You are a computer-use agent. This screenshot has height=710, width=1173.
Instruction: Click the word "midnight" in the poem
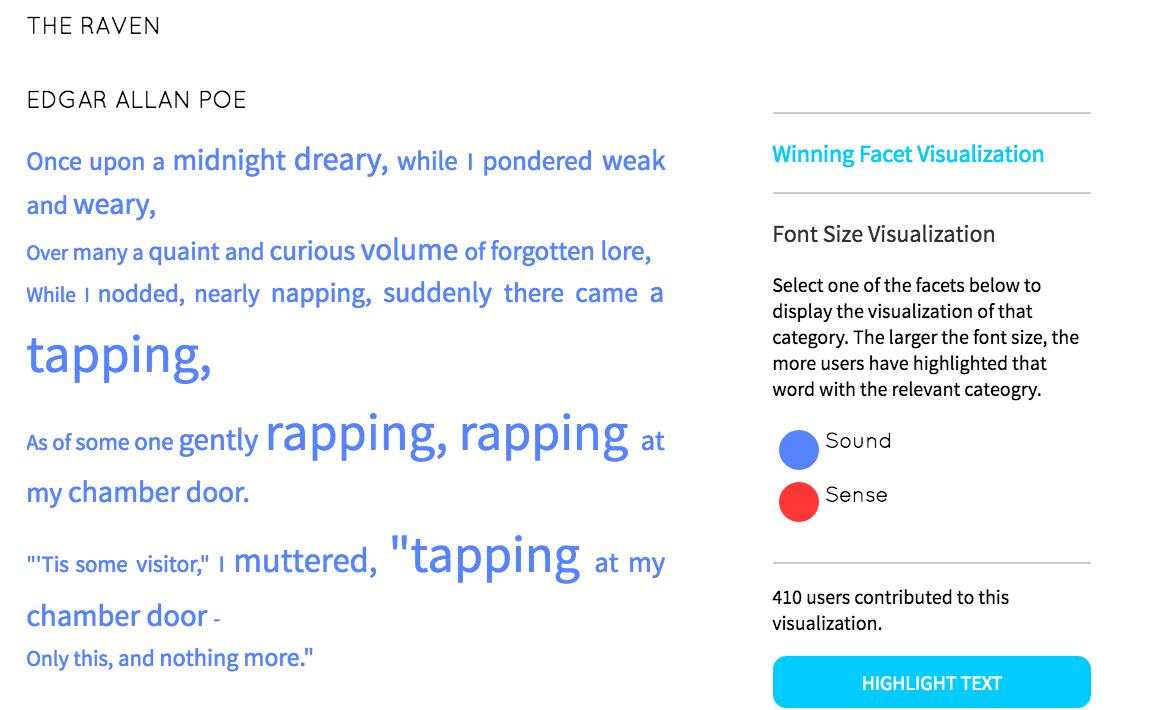(229, 160)
